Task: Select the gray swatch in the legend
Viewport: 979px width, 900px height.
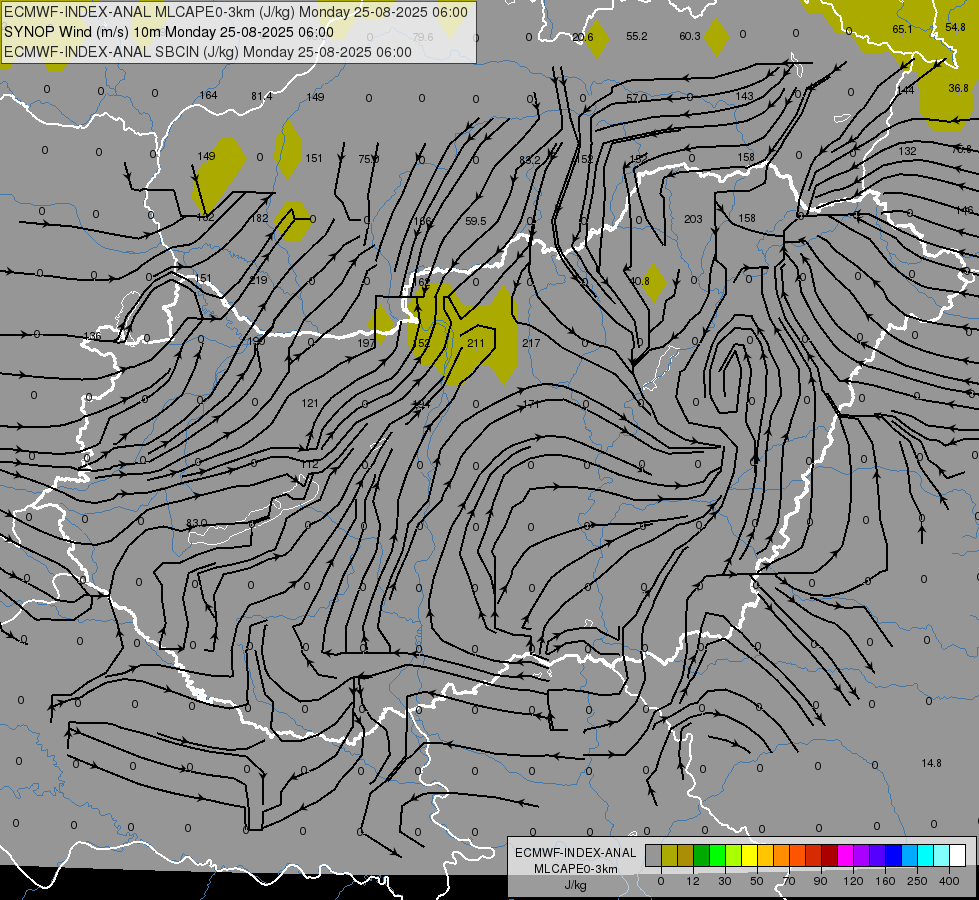Action: point(653,856)
